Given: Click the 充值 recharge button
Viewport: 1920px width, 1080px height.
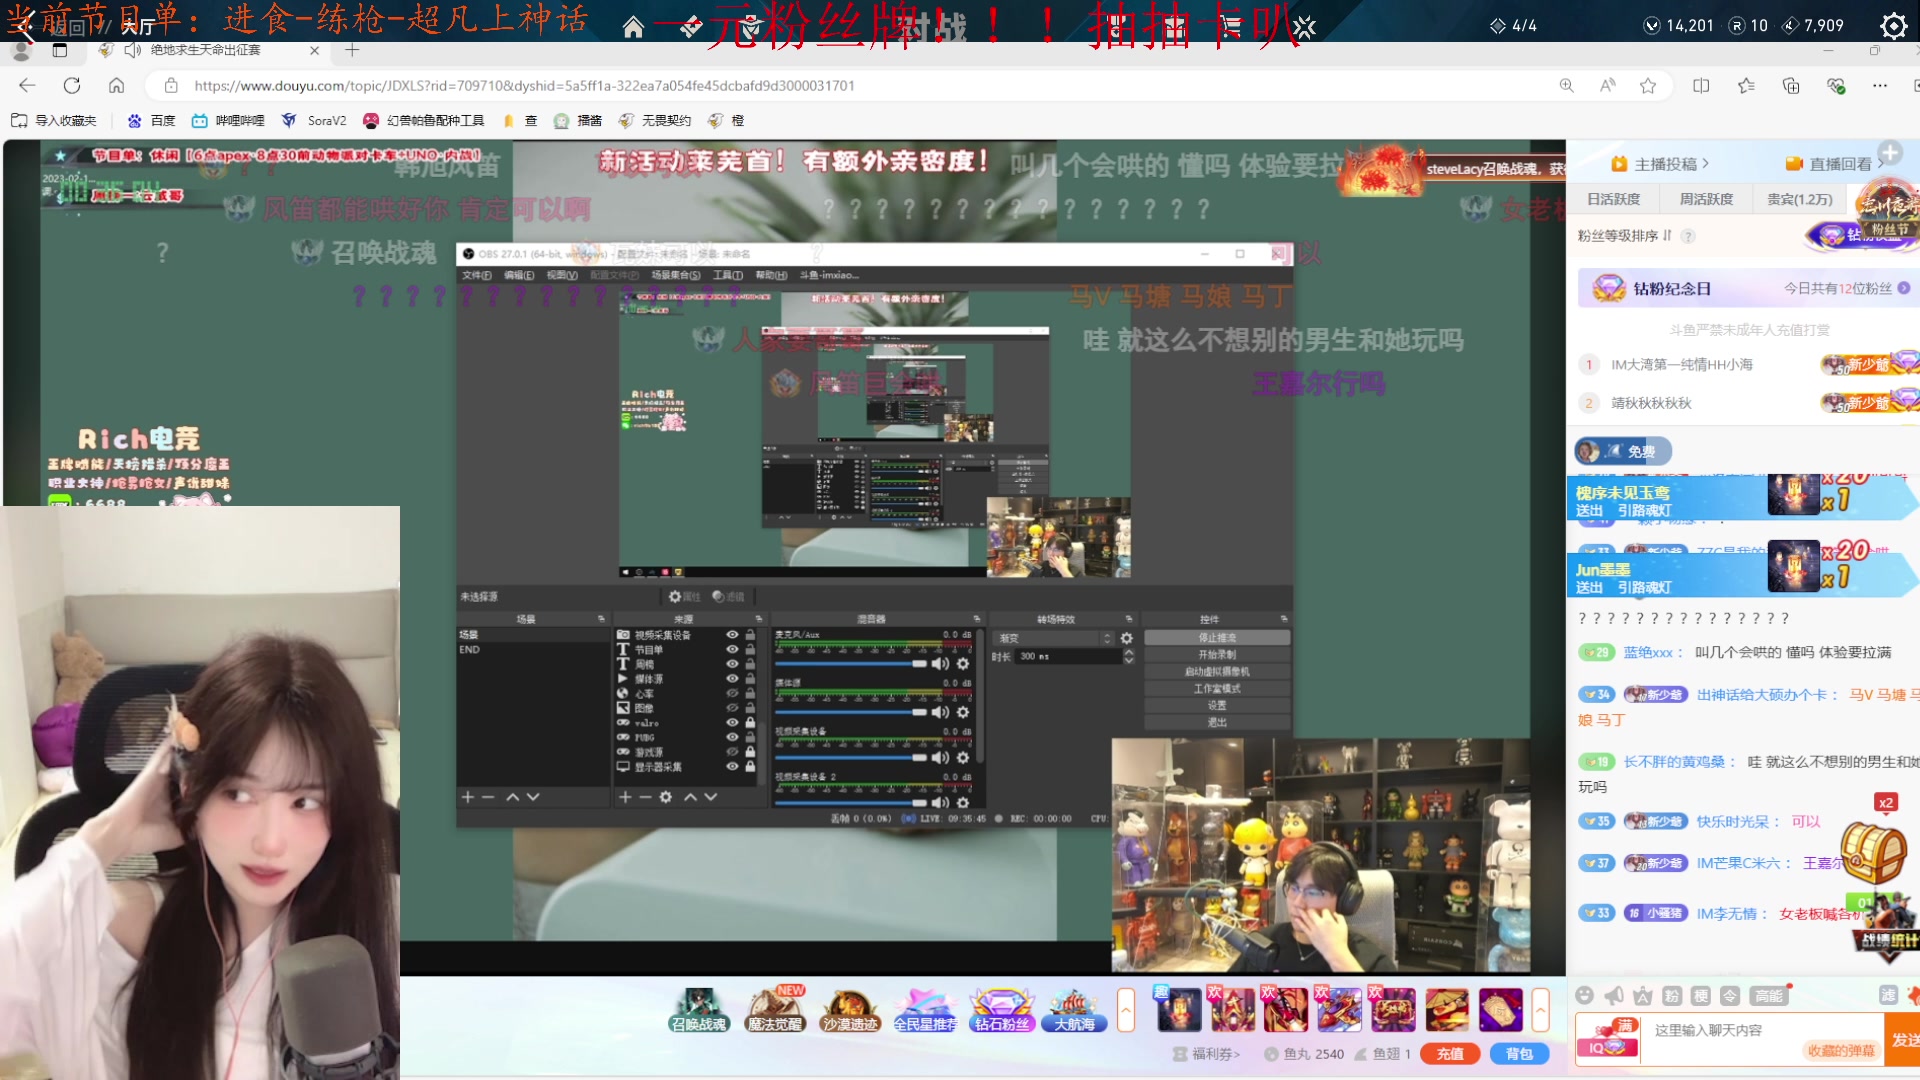Looking at the screenshot, I should 1450,1053.
